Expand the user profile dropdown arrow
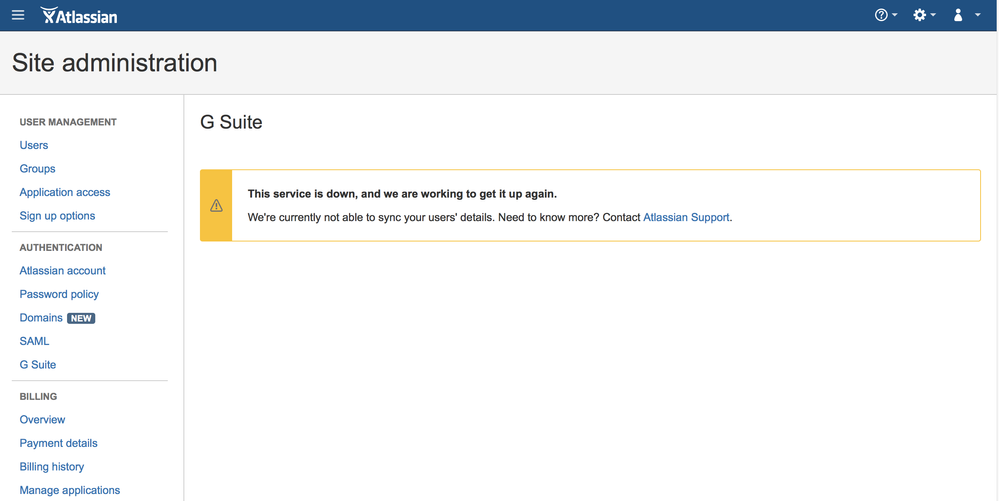999x501 pixels. pyautogui.click(x=977, y=15)
